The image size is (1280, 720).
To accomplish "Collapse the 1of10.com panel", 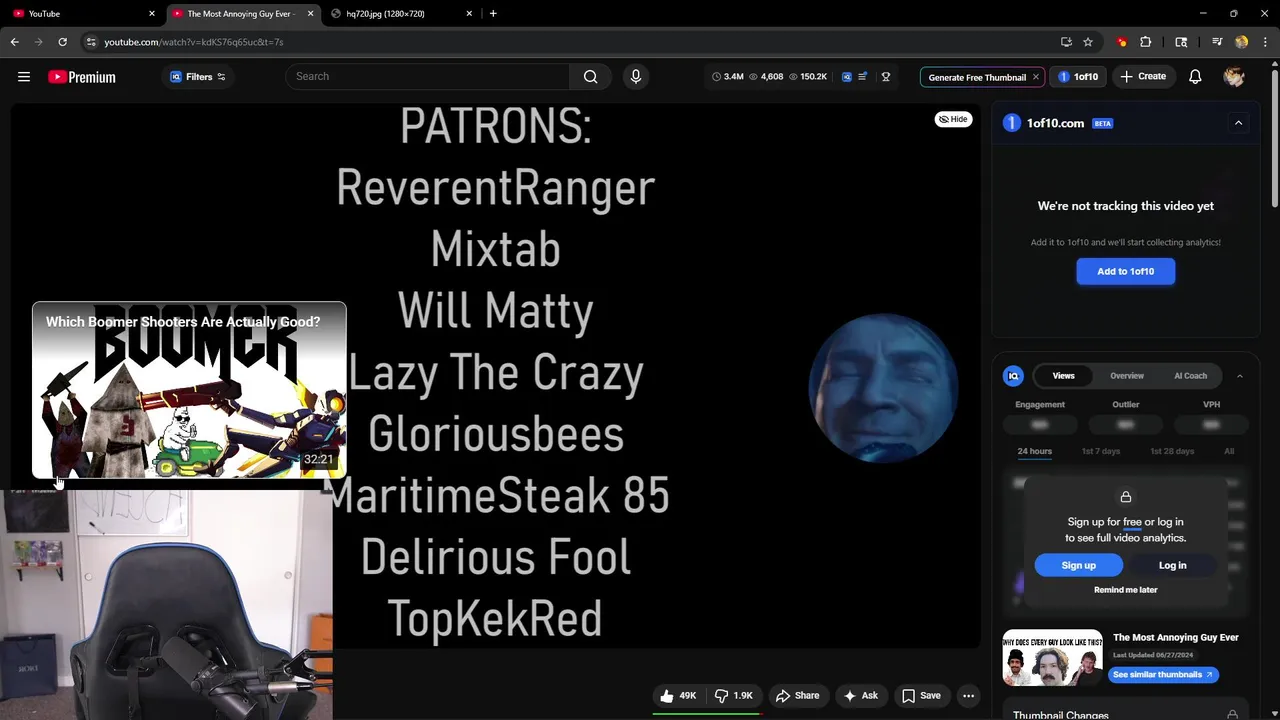I will pyautogui.click(x=1238, y=123).
